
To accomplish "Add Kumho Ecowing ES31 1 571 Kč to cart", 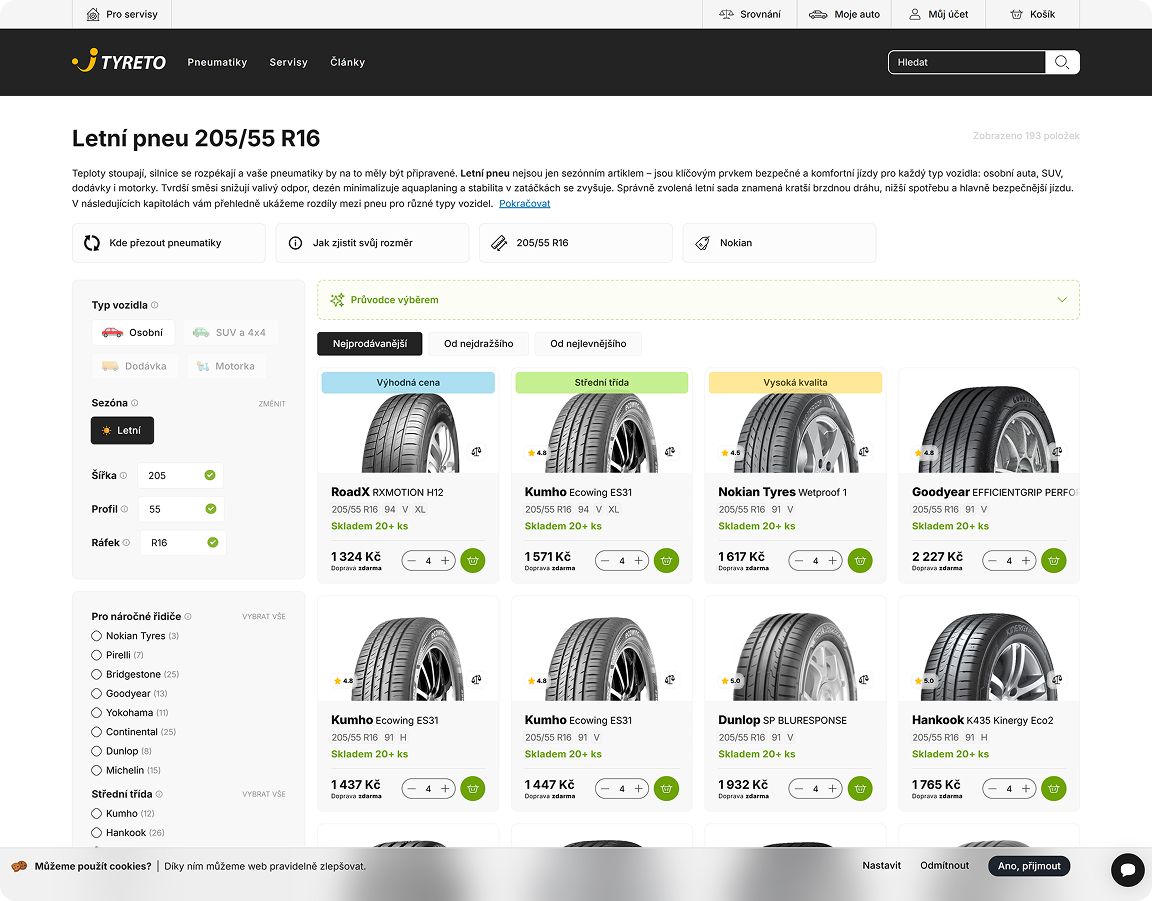I will click(666, 561).
